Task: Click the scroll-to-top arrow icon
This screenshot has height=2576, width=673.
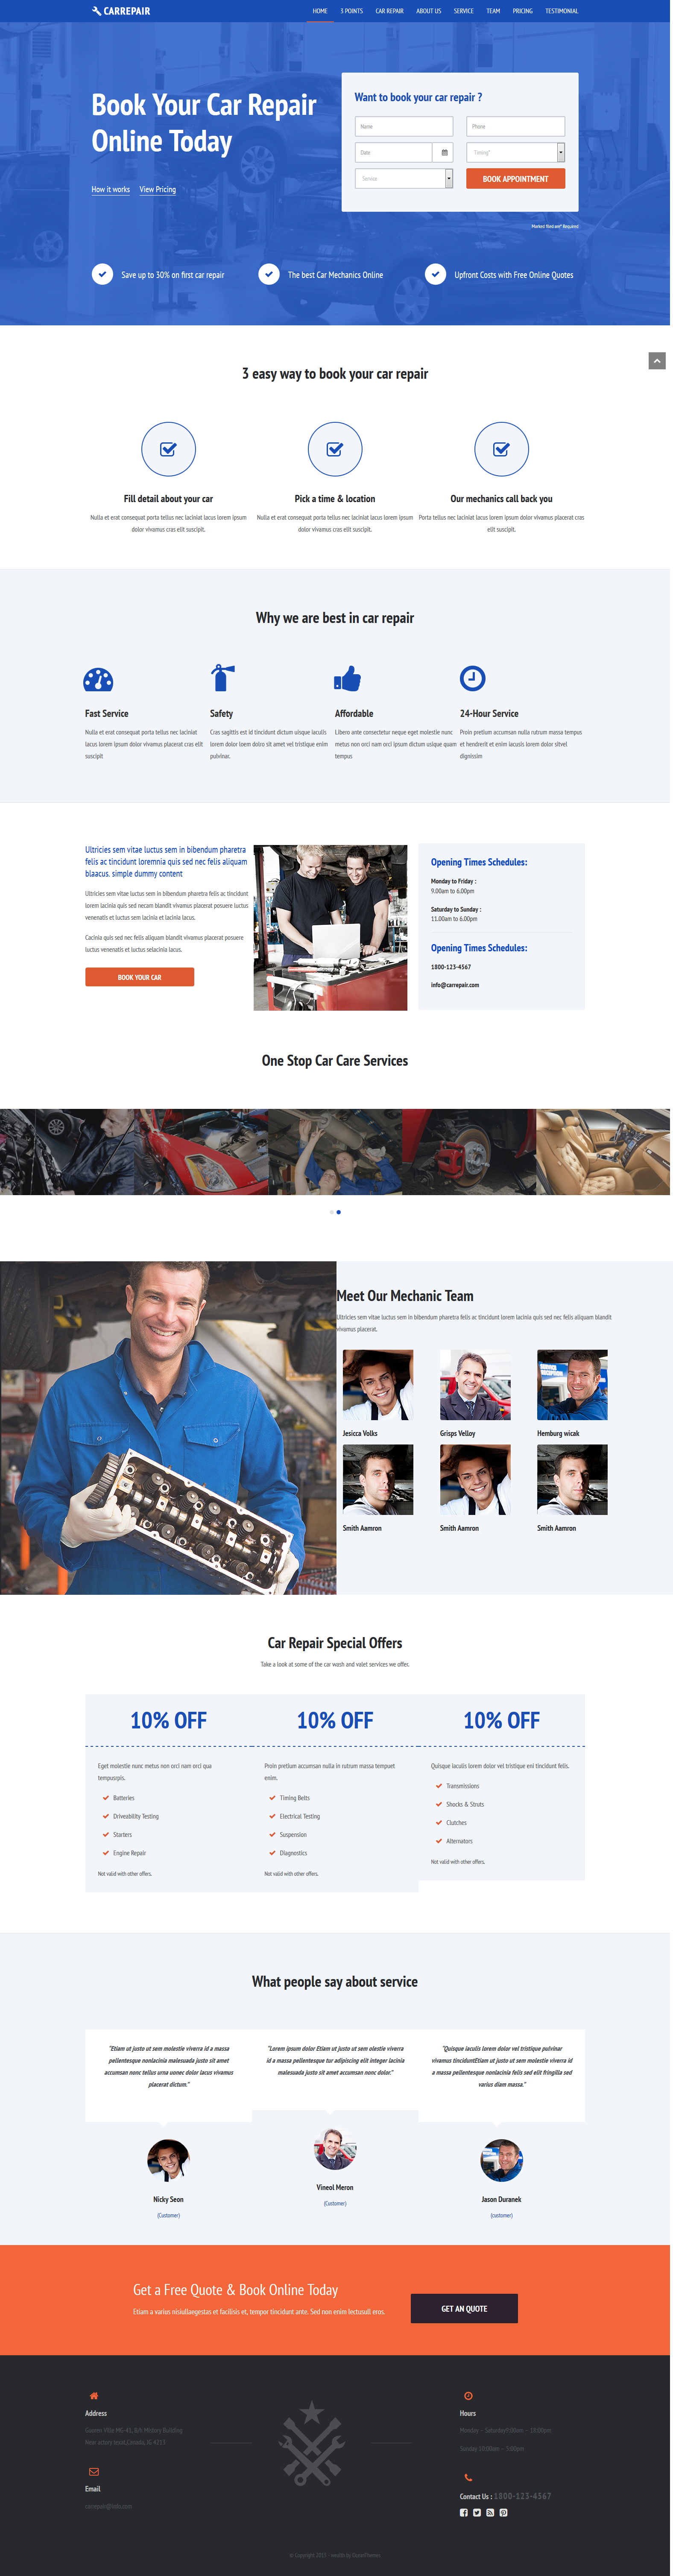Action: tap(657, 361)
